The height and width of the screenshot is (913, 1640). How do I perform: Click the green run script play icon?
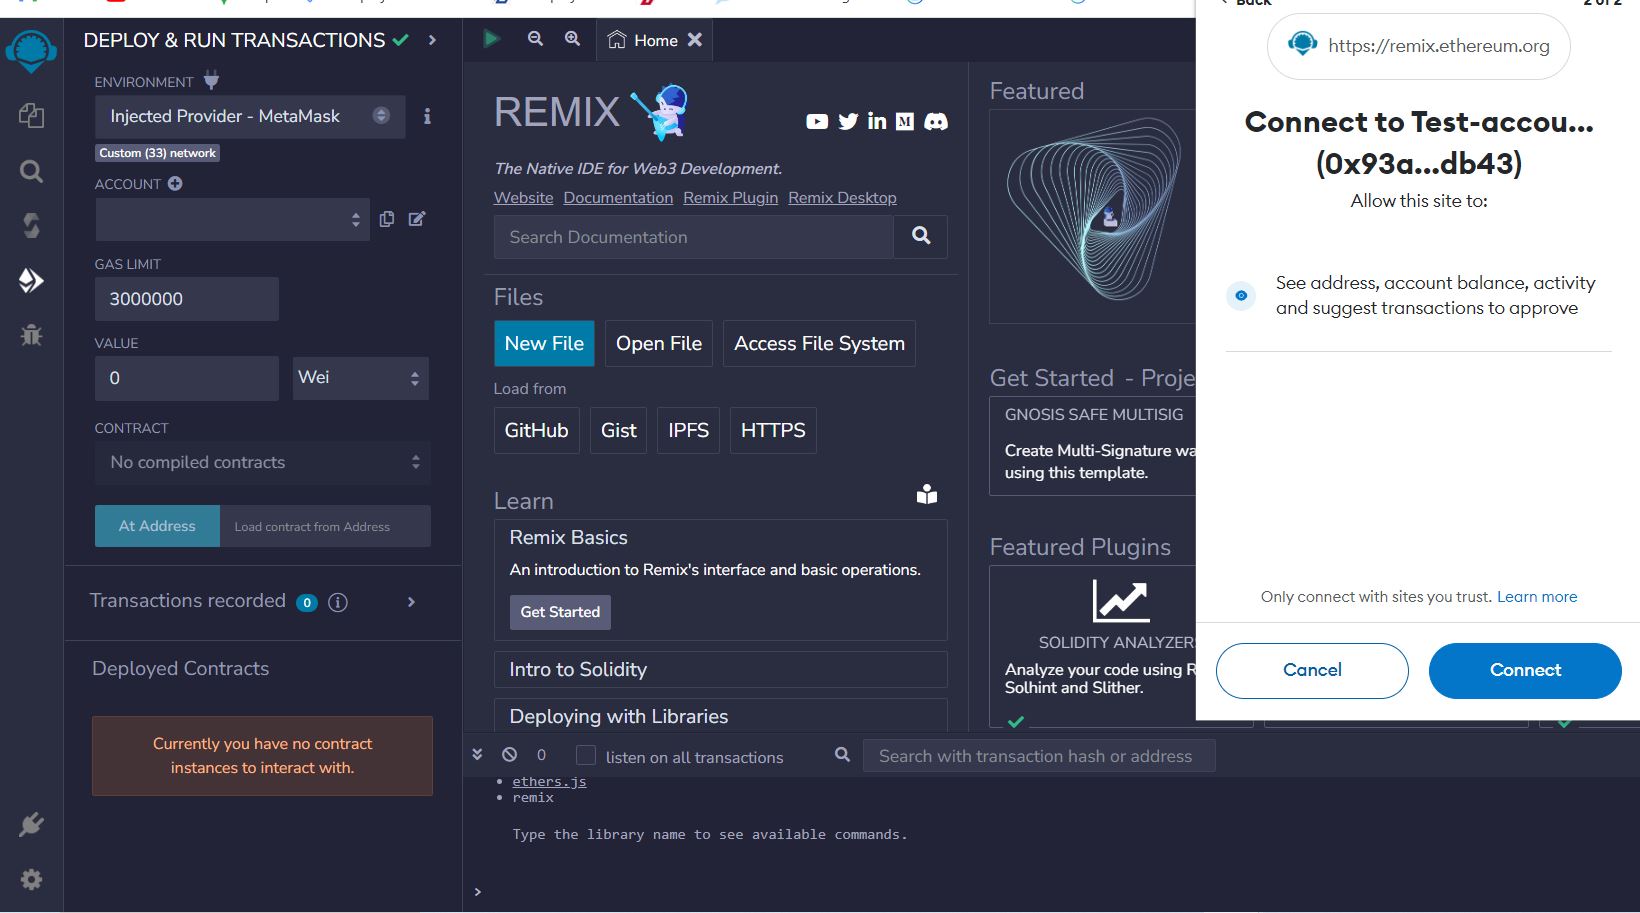point(491,39)
